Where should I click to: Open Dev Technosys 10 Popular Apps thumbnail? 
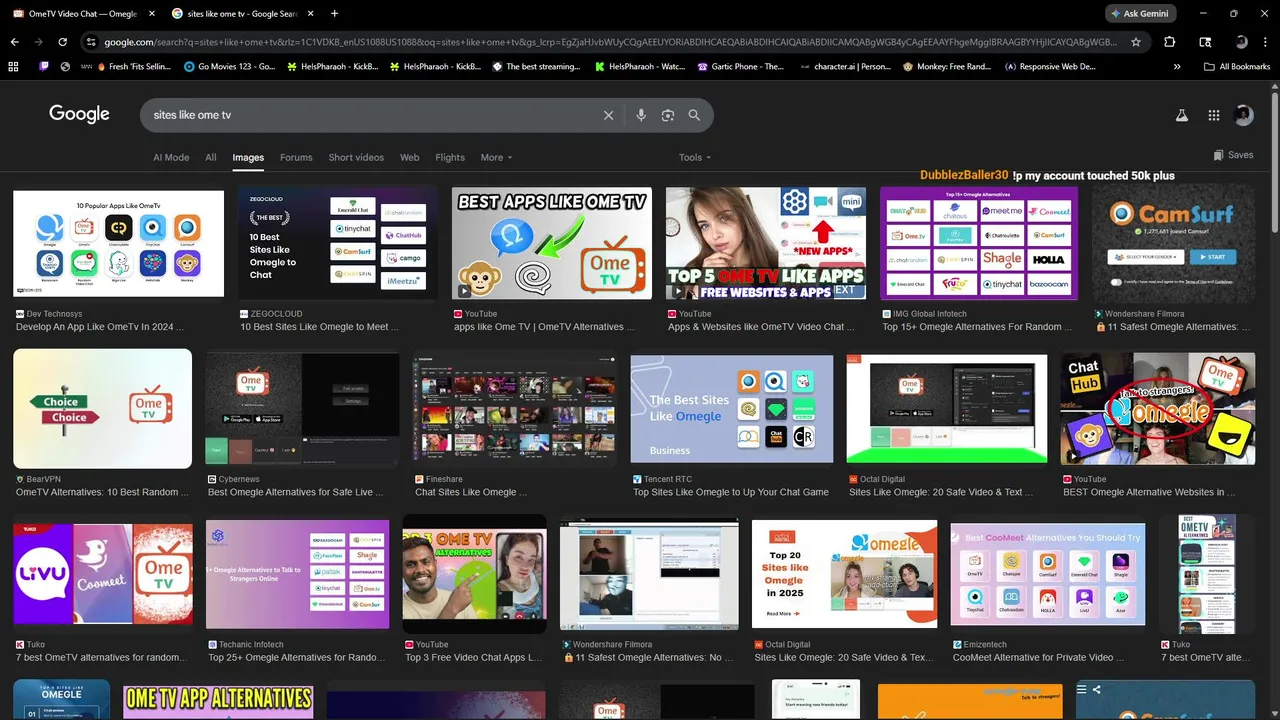118,243
